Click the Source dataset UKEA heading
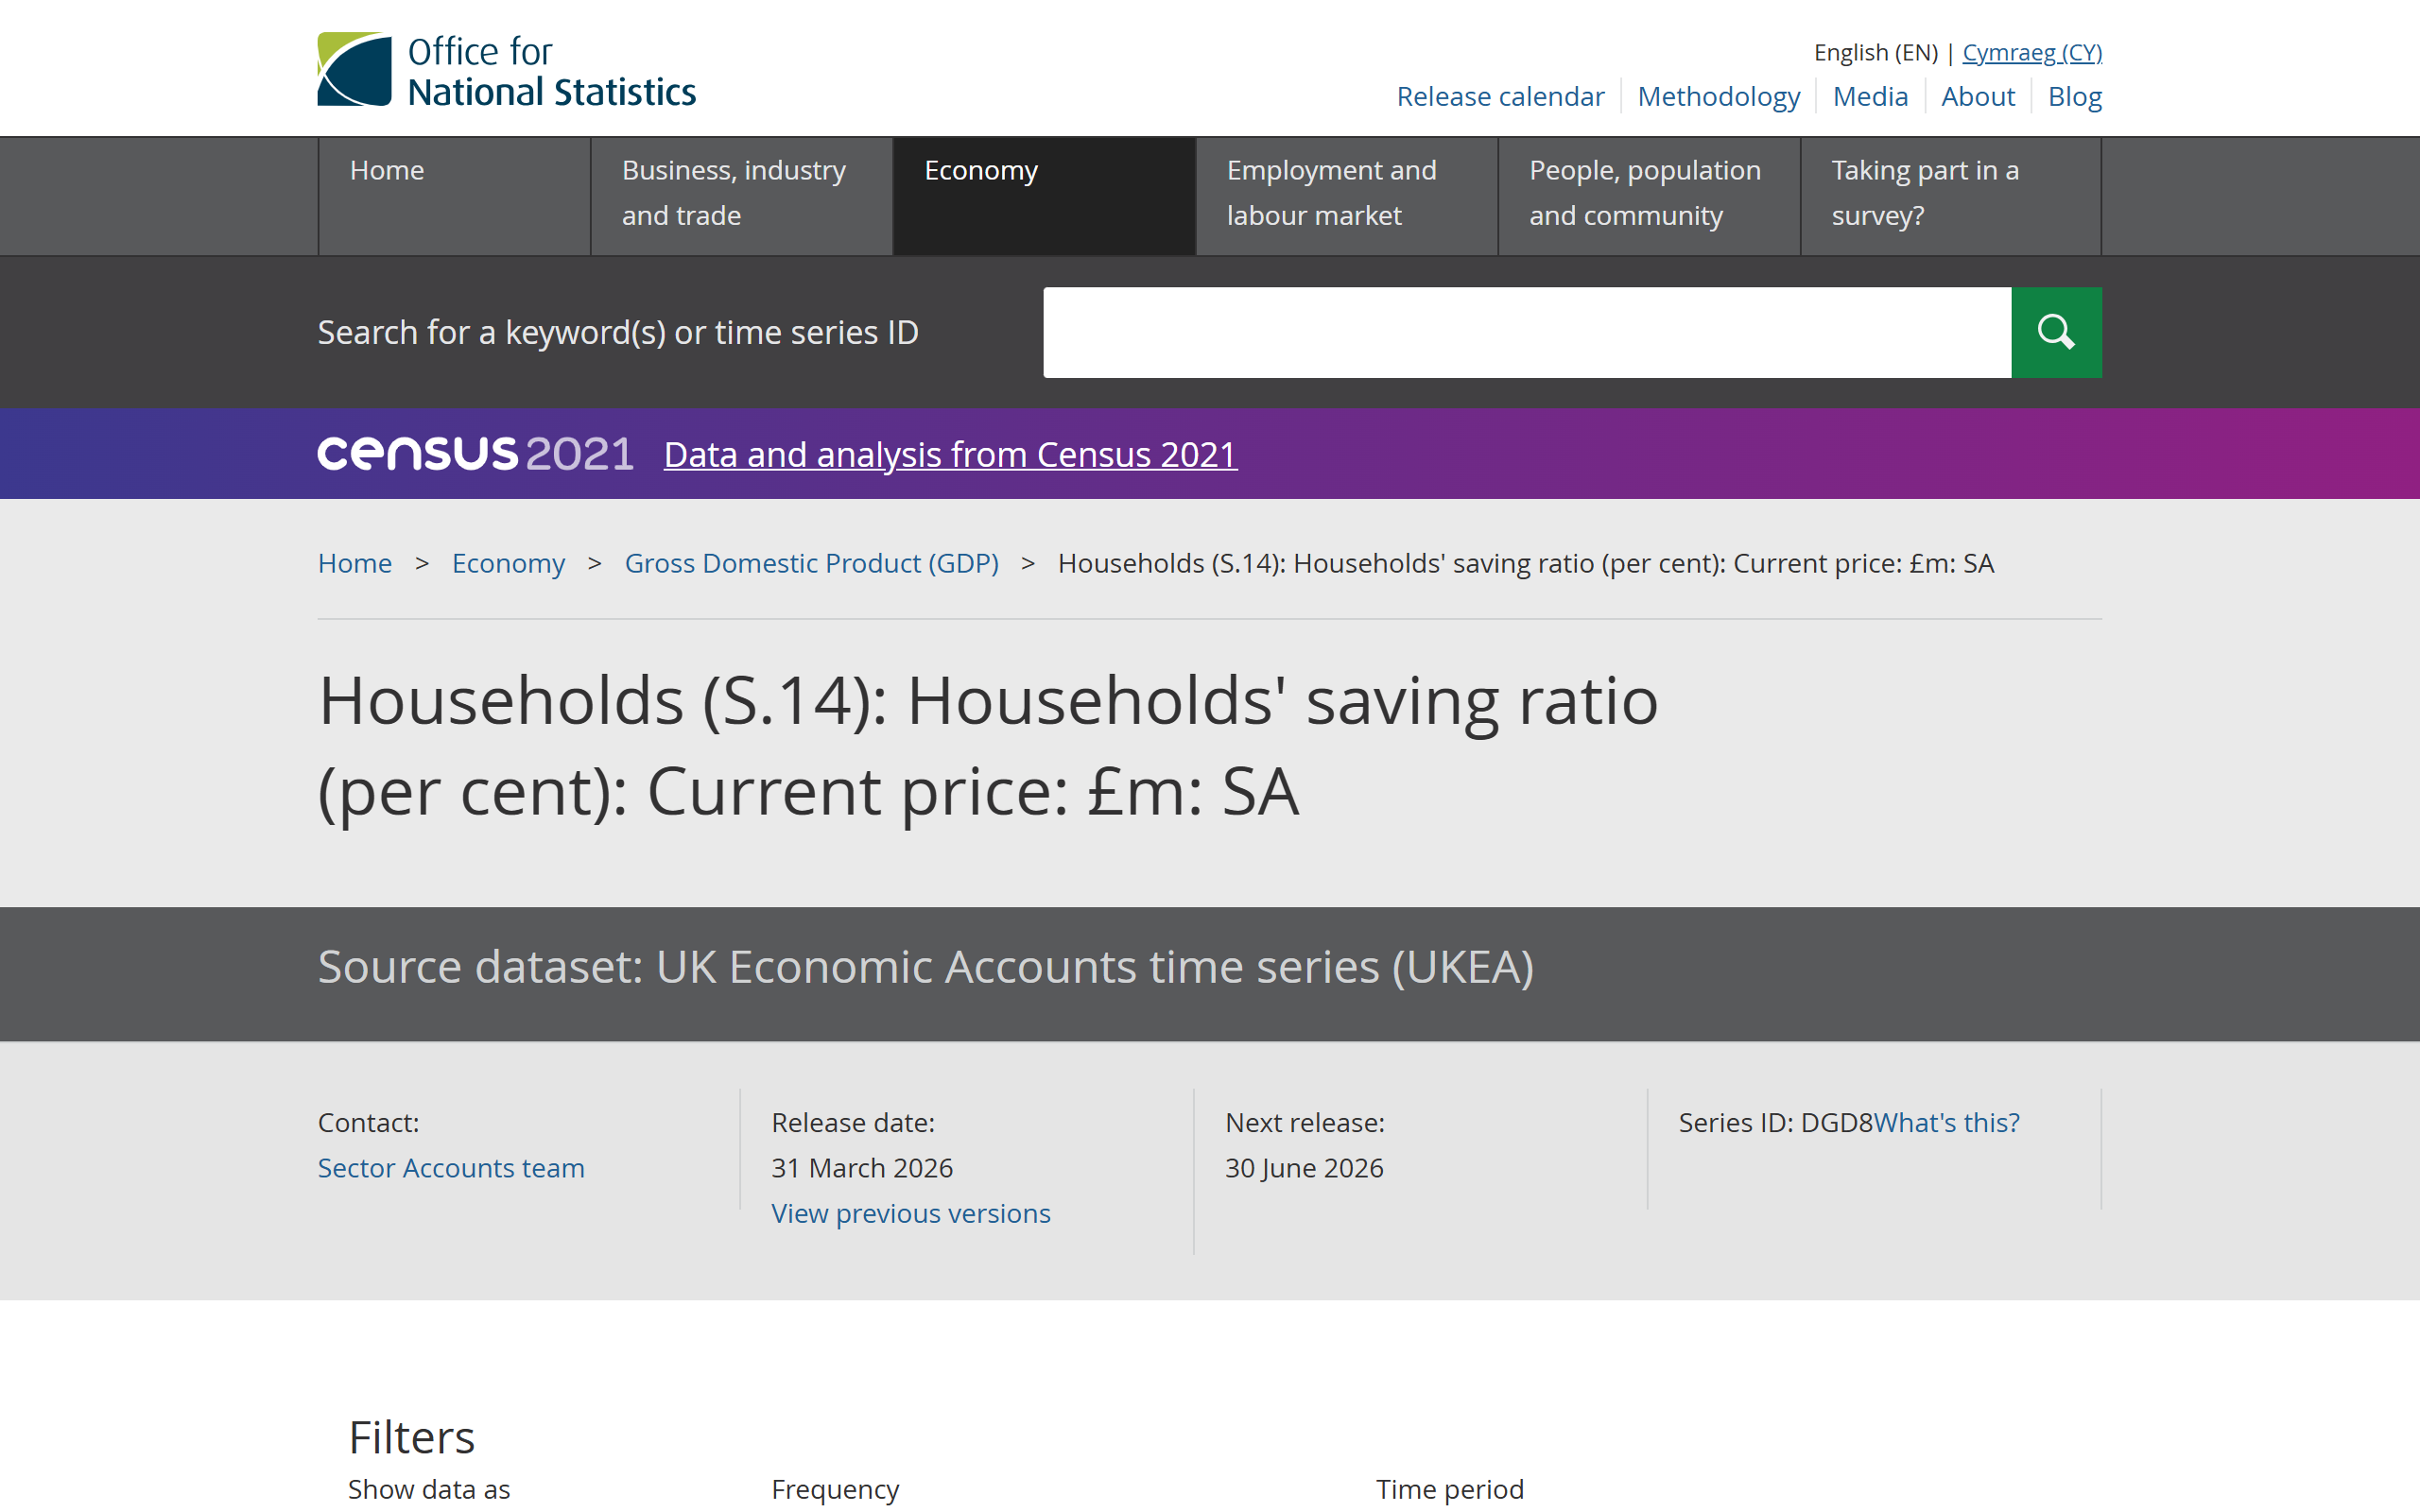Screen dimensions: 2420x1512 [x=925, y=967]
